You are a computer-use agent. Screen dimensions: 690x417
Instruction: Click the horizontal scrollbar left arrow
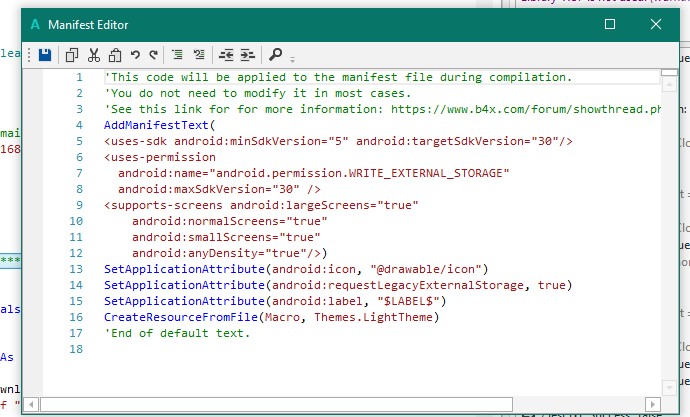tap(31, 404)
